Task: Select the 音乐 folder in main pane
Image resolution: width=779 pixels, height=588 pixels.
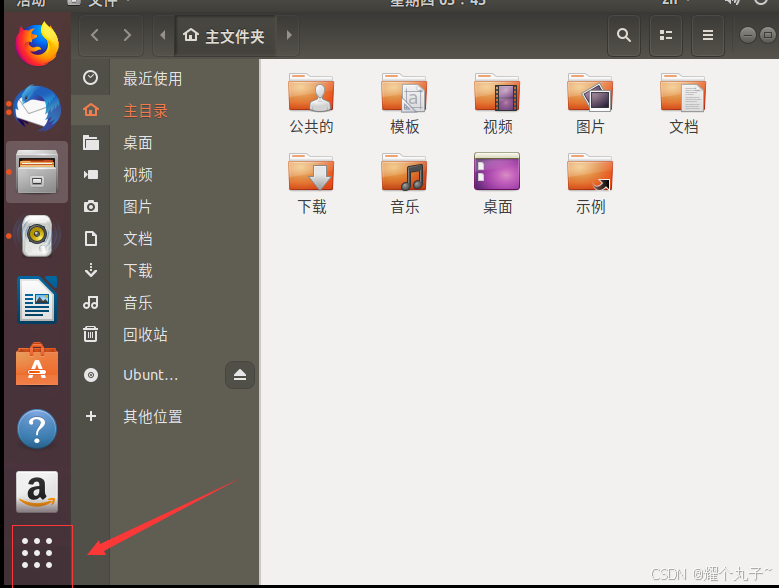Action: (x=404, y=184)
